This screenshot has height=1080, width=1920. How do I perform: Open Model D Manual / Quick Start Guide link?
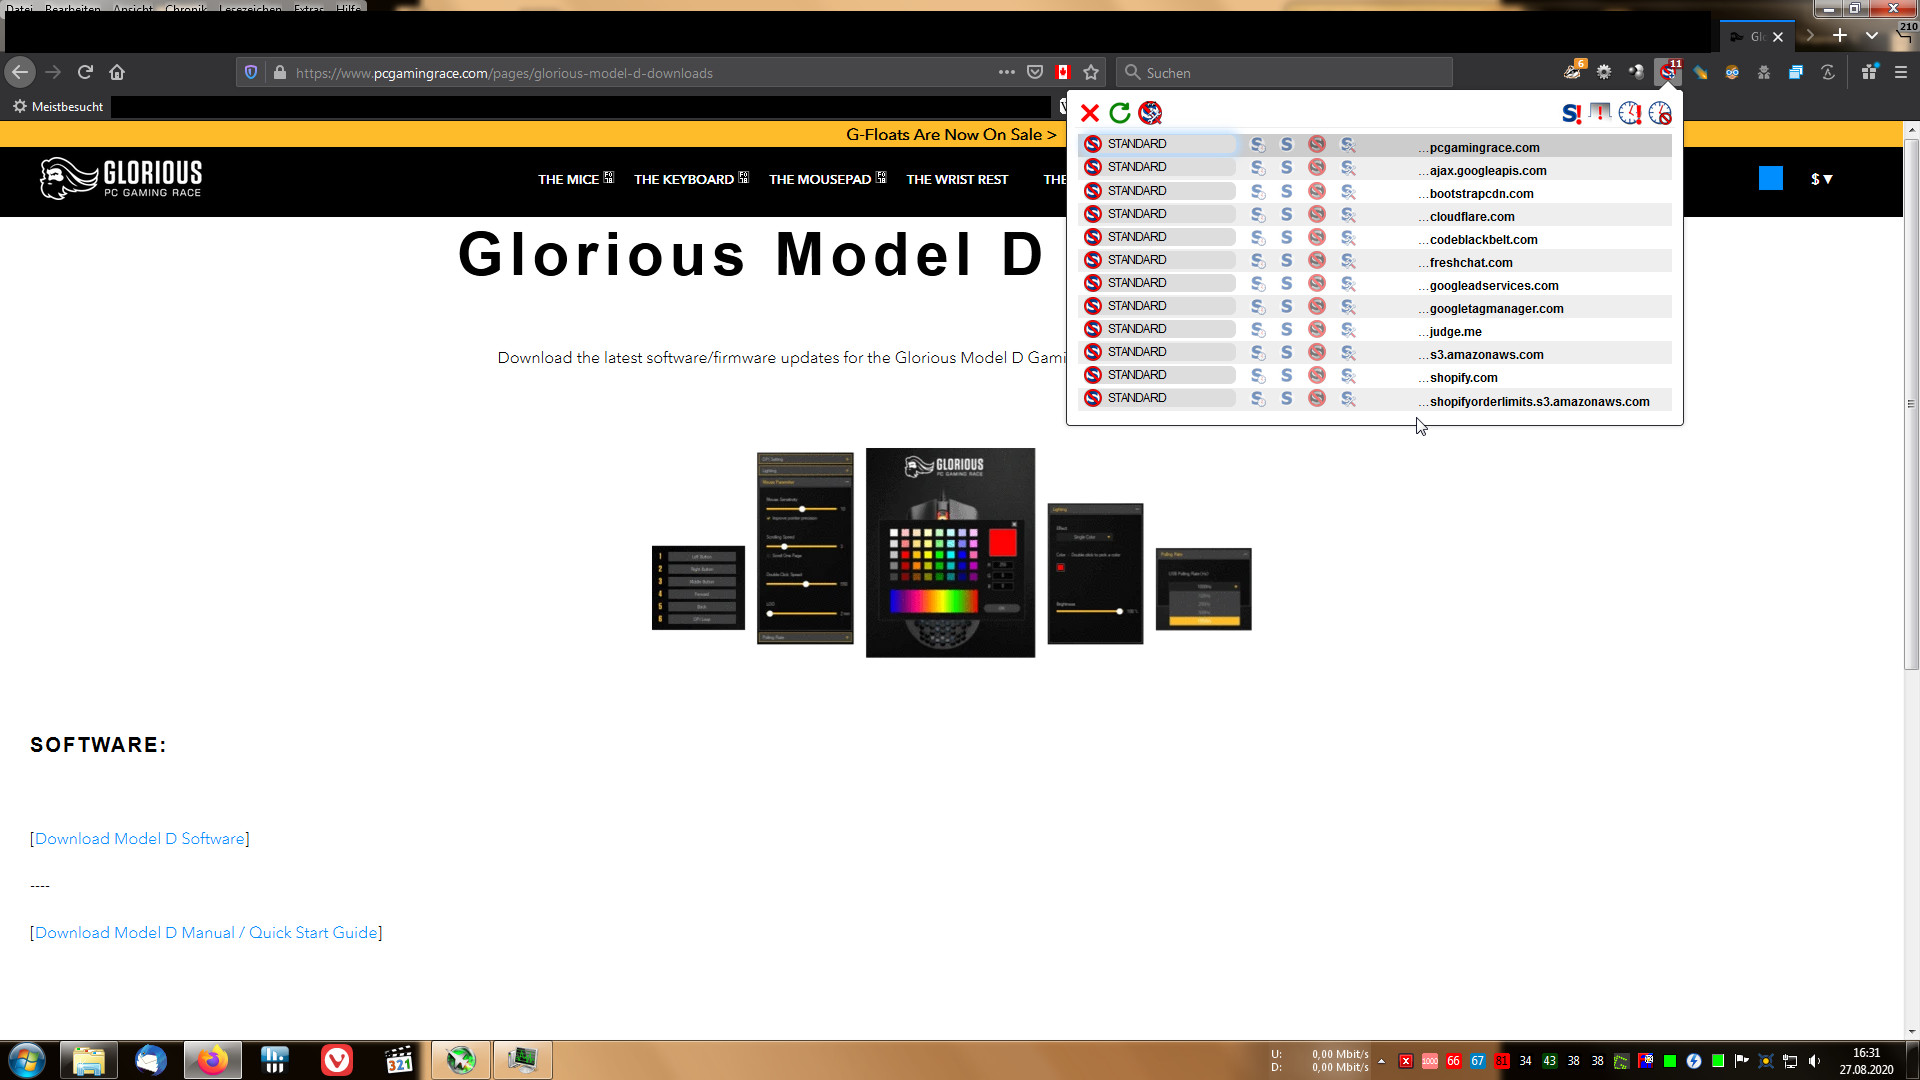[x=206, y=932]
